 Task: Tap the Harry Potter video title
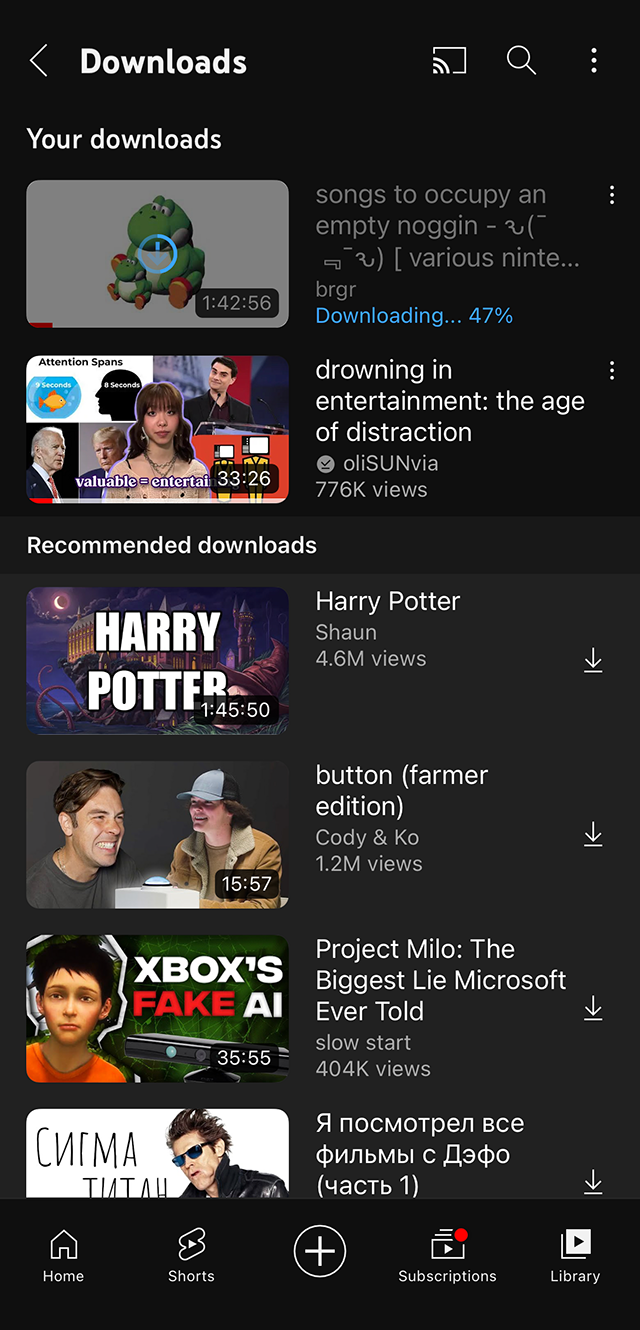(x=388, y=601)
